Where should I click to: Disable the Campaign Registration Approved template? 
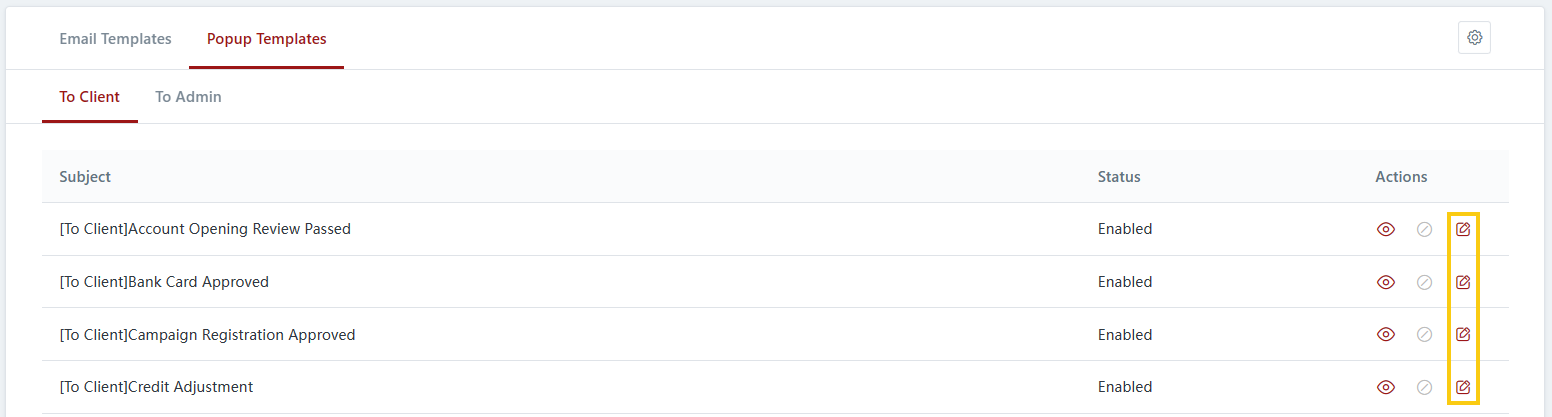[1425, 334]
